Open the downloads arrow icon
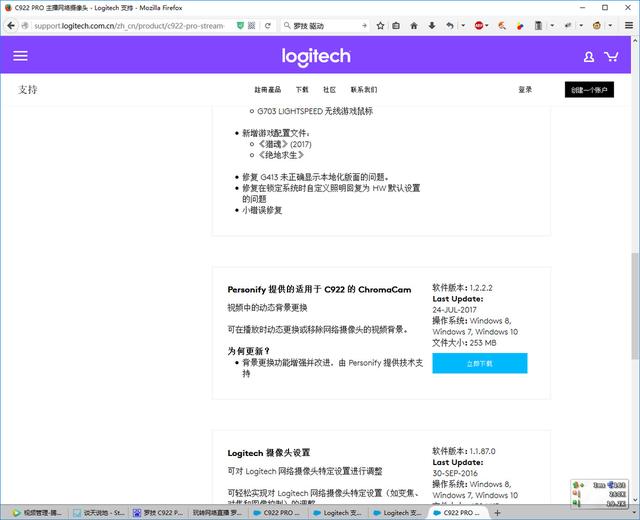 pyautogui.click(x=432, y=26)
